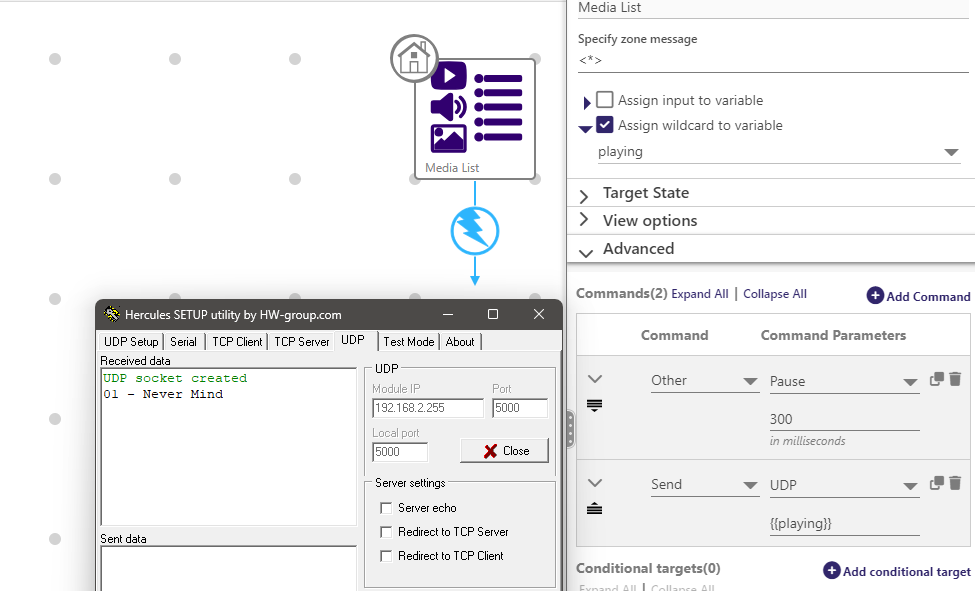Open the Test Mode tab
Screen dimensions: 975x591
click(x=408, y=342)
